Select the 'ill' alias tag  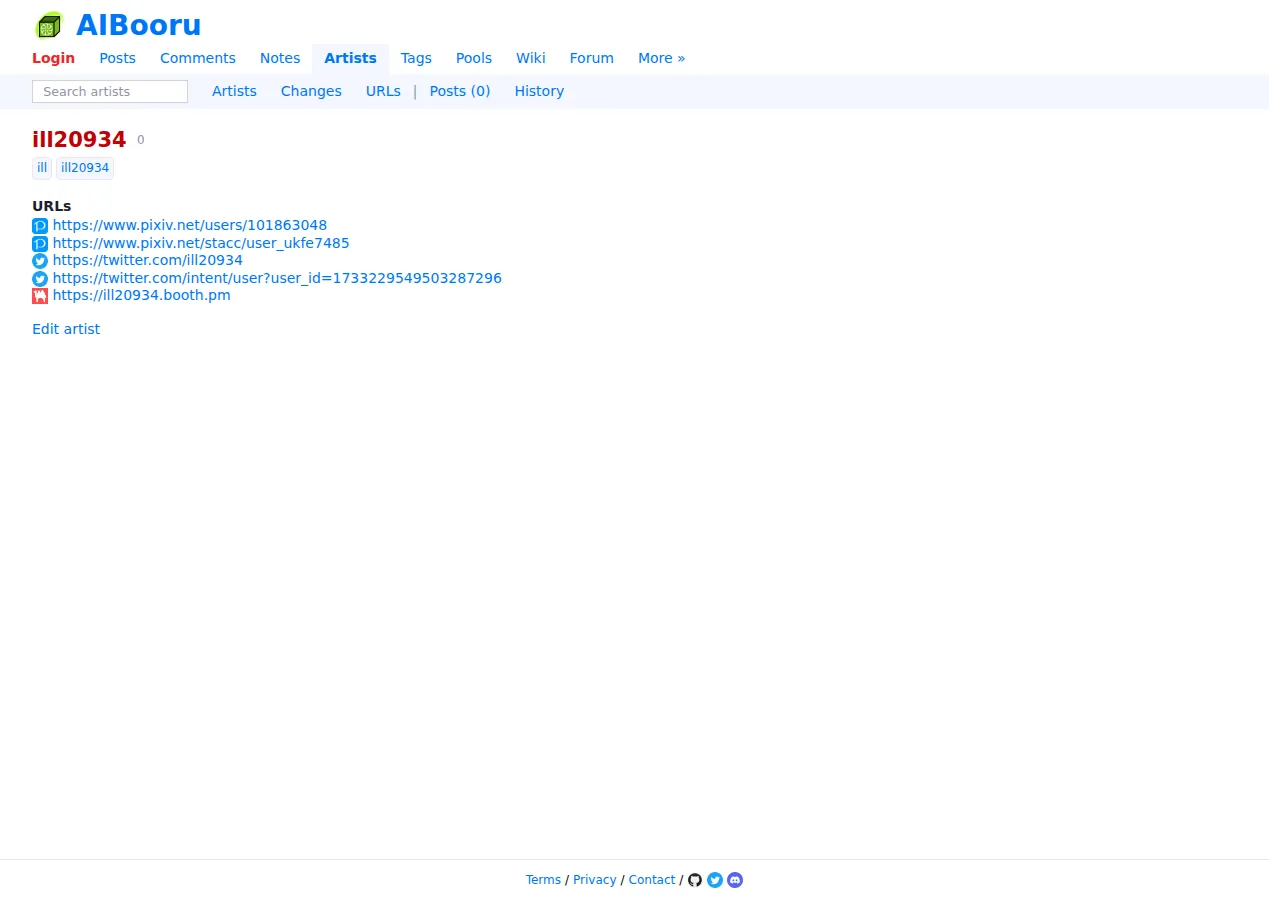point(42,168)
